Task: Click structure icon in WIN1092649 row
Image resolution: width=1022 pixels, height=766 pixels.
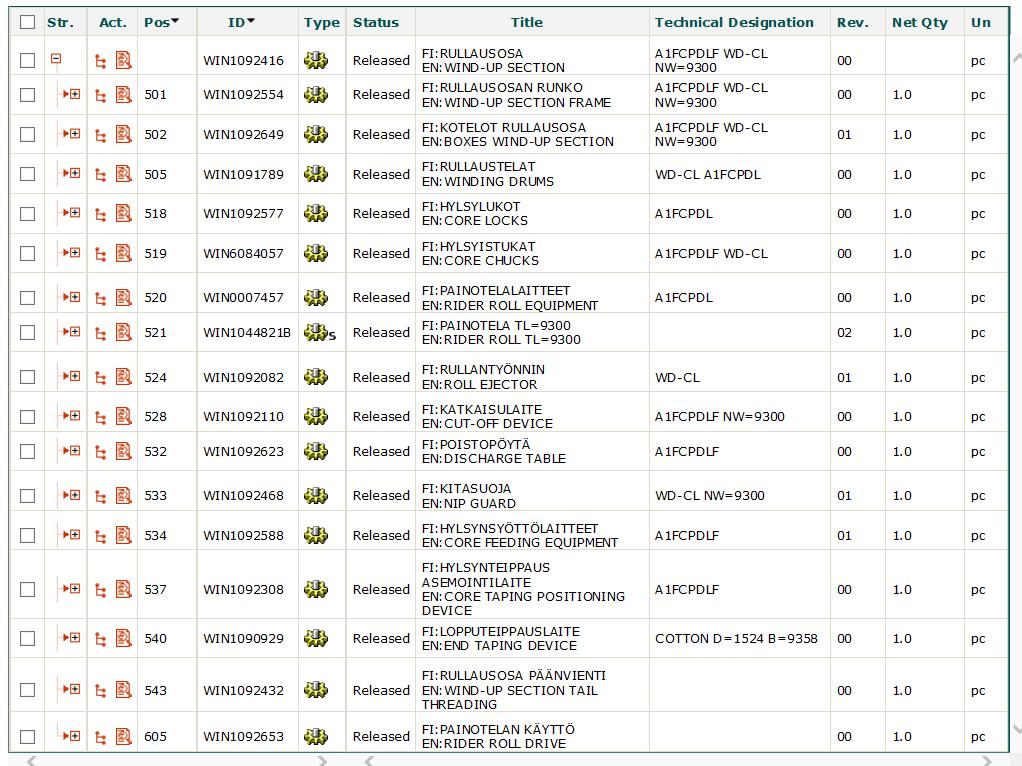Action: [100, 135]
